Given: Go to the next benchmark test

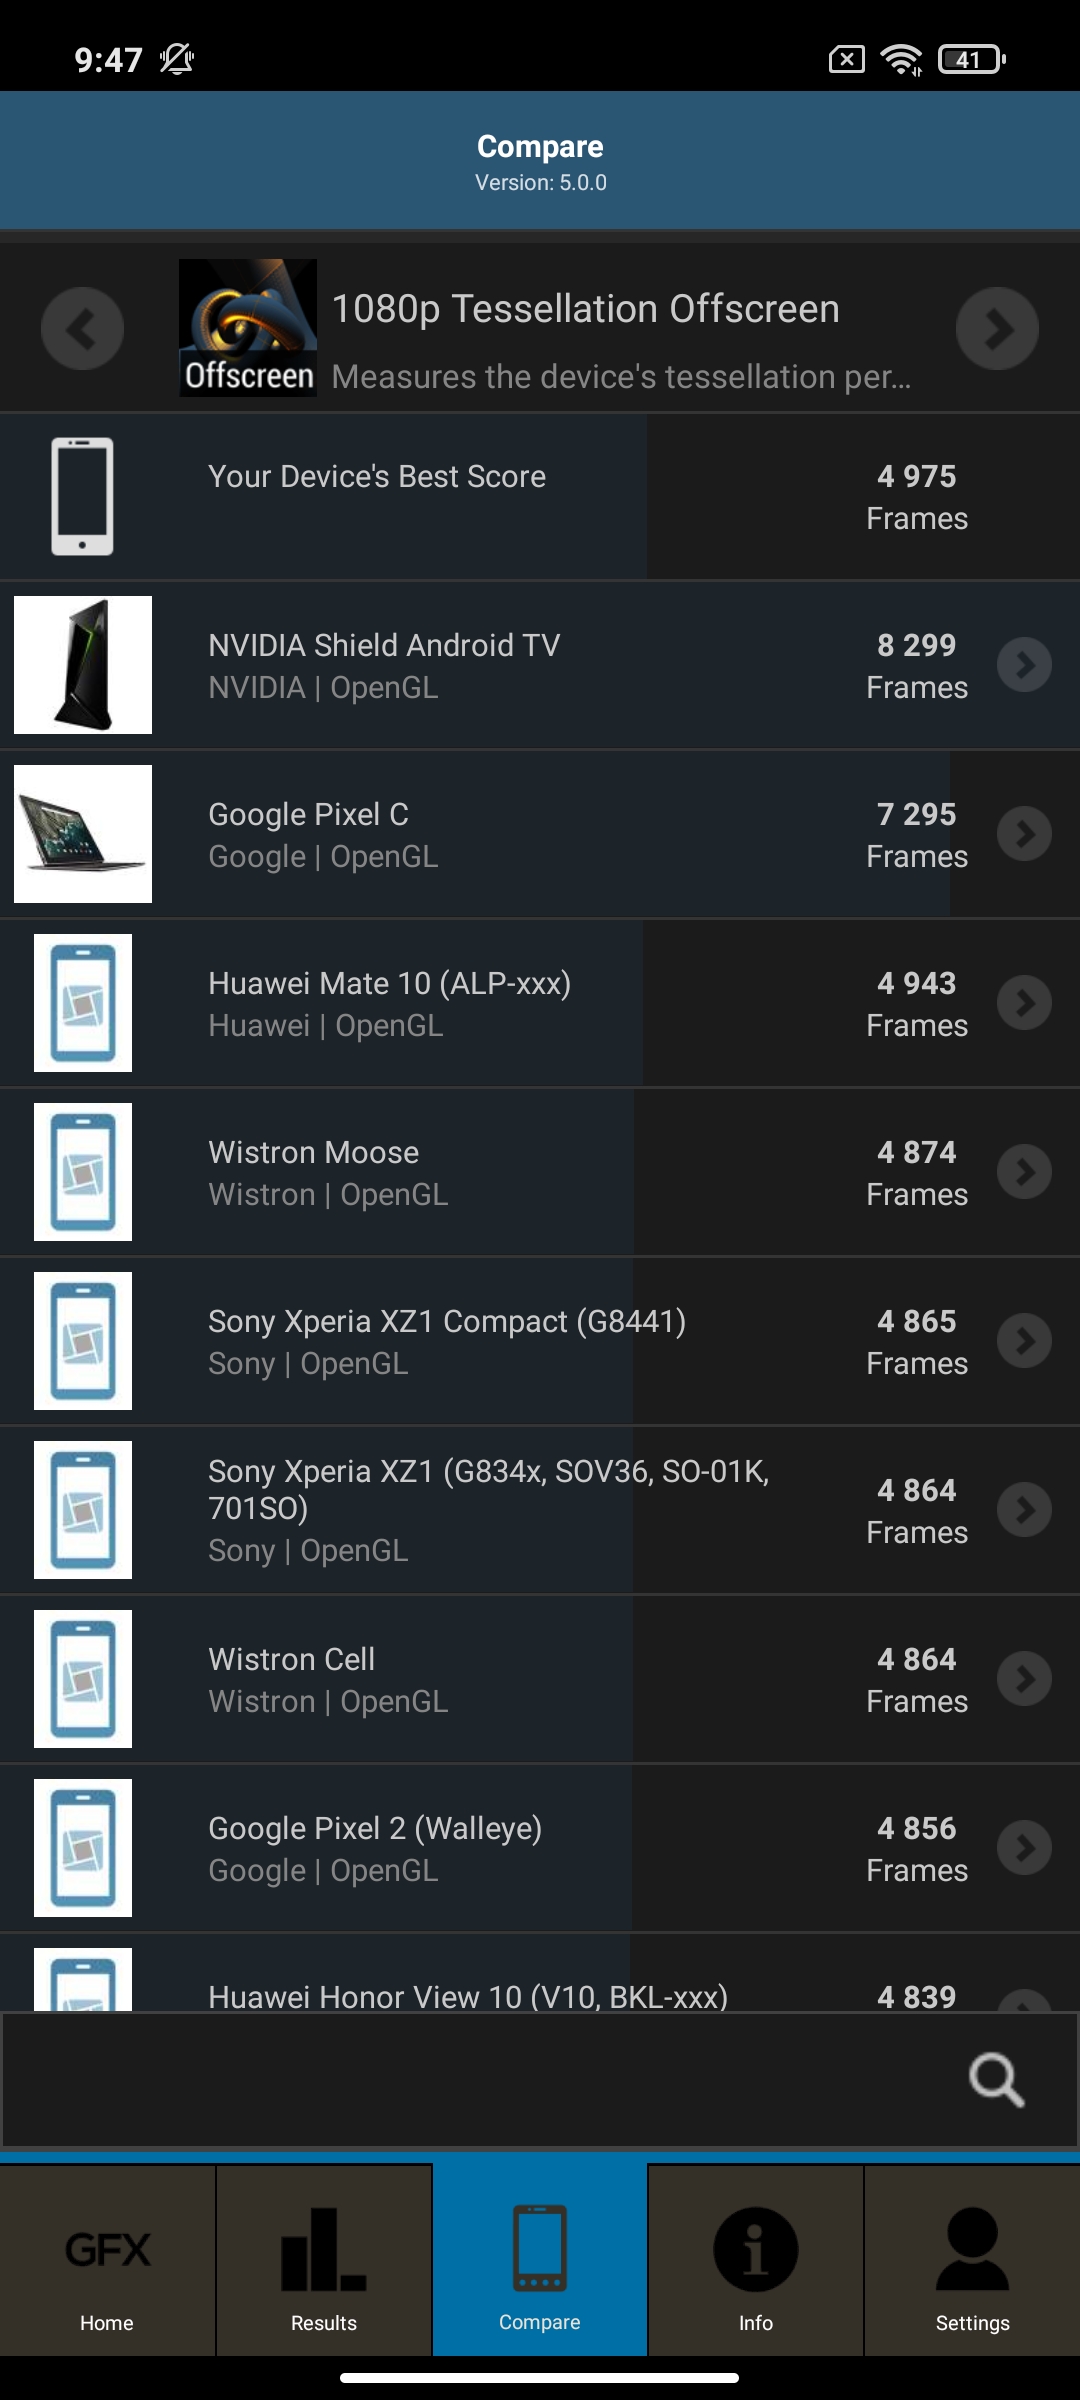Looking at the screenshot, I should pyautogui.click(x=997, y=328).
